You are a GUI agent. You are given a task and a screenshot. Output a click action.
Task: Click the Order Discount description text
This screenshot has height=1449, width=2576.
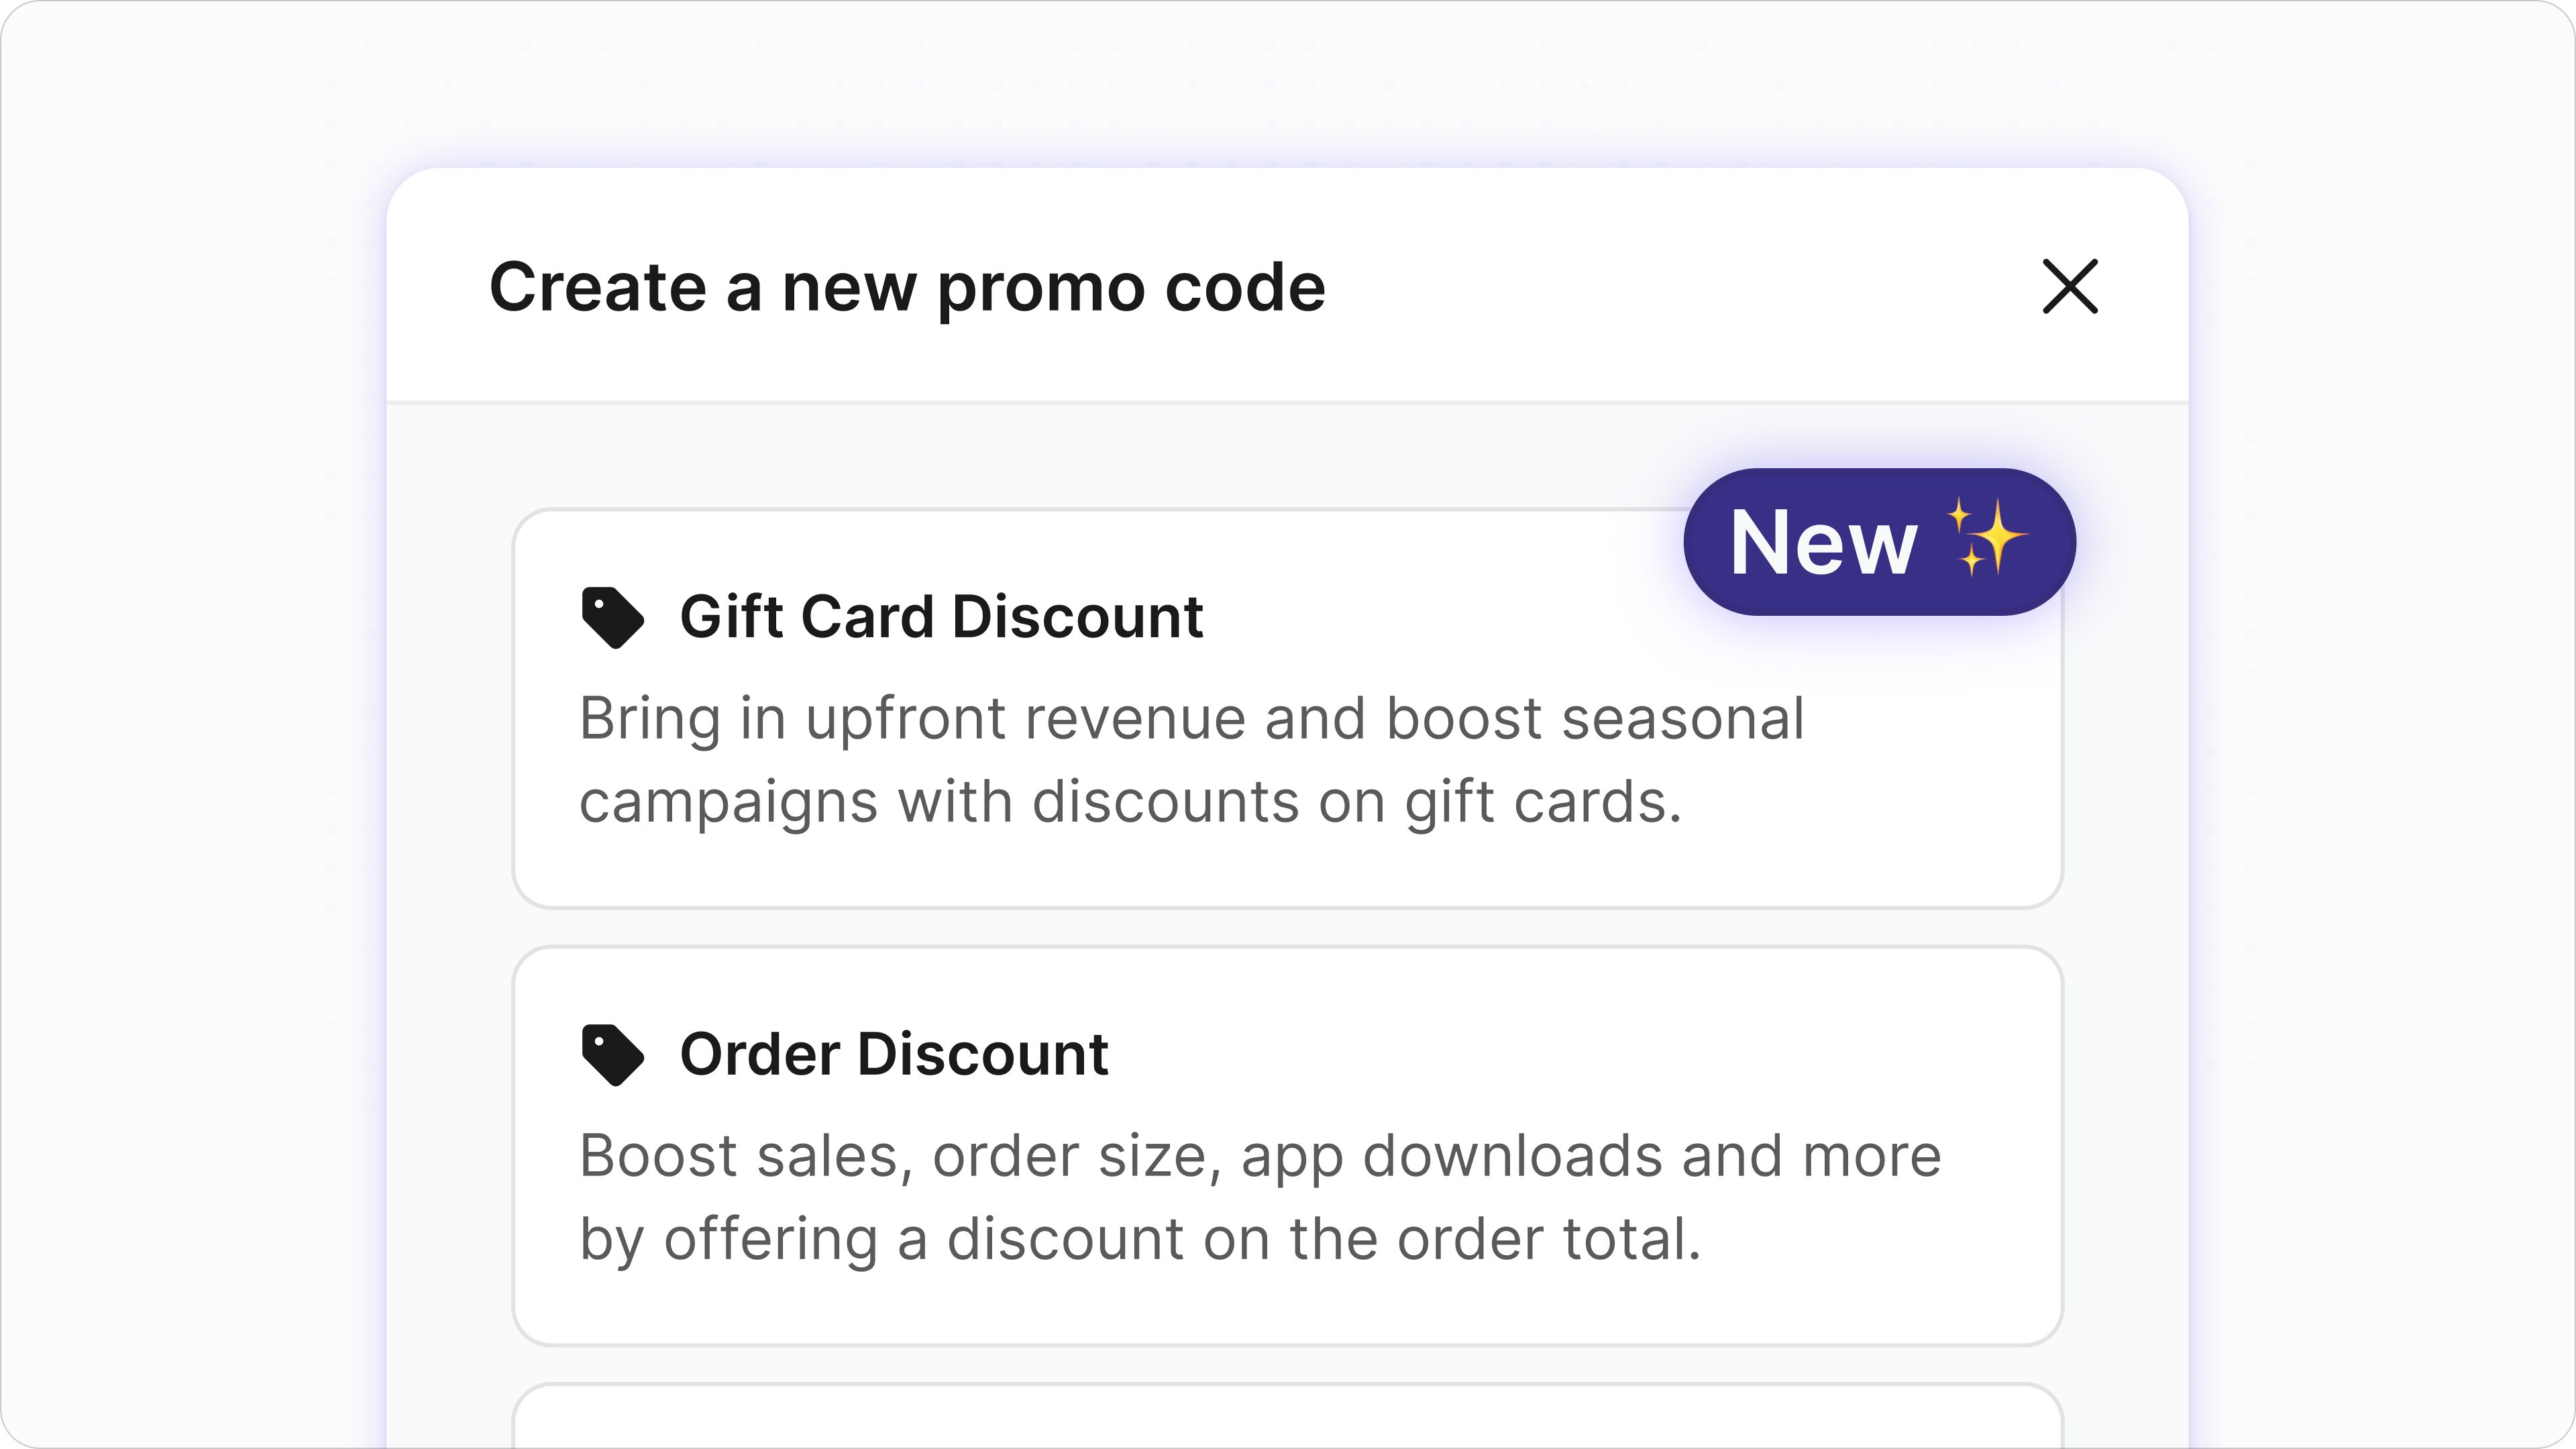point(1260,1197)
